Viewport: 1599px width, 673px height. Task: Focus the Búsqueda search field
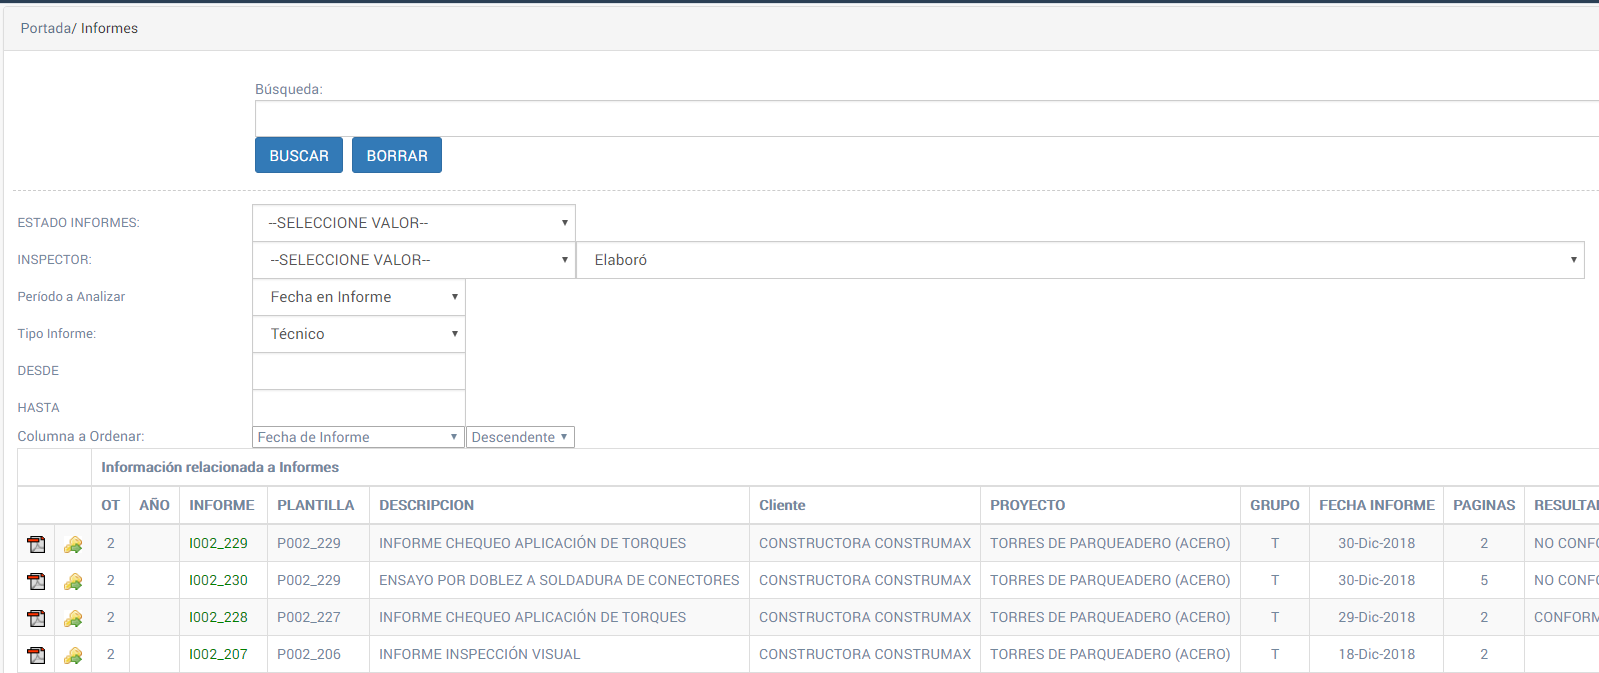click(x=926, y=118)
